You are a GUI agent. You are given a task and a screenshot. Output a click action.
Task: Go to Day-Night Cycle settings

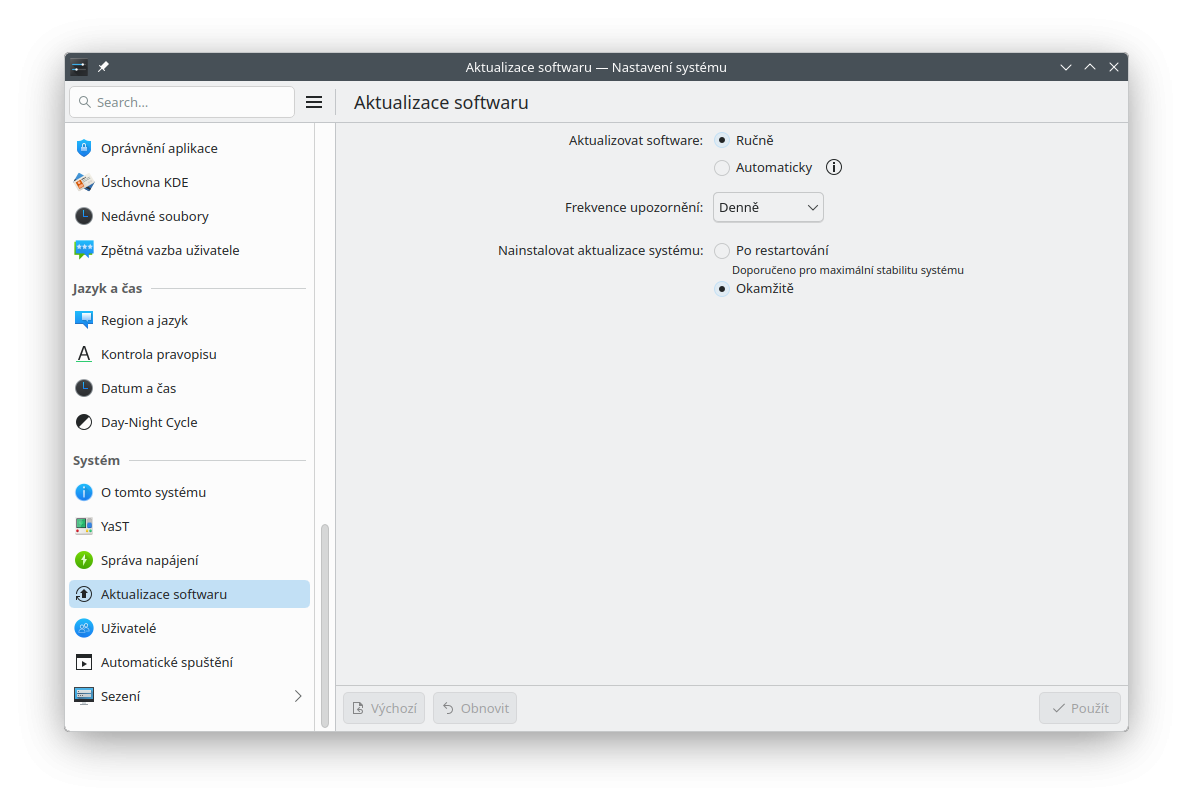pyautogui.click(x=149, y=422)
